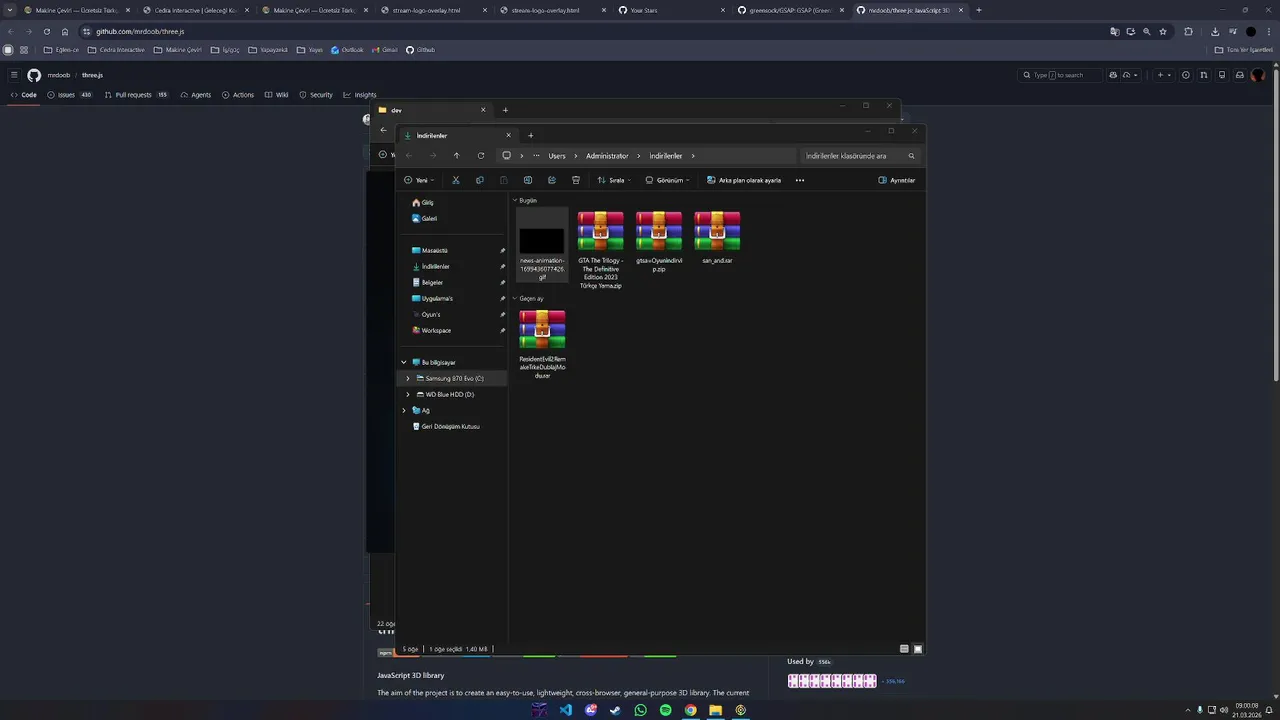This screenshot has width=1280, height=720.
Task: Open Google Chrome from the taskbar
Action: click(691, 710)
